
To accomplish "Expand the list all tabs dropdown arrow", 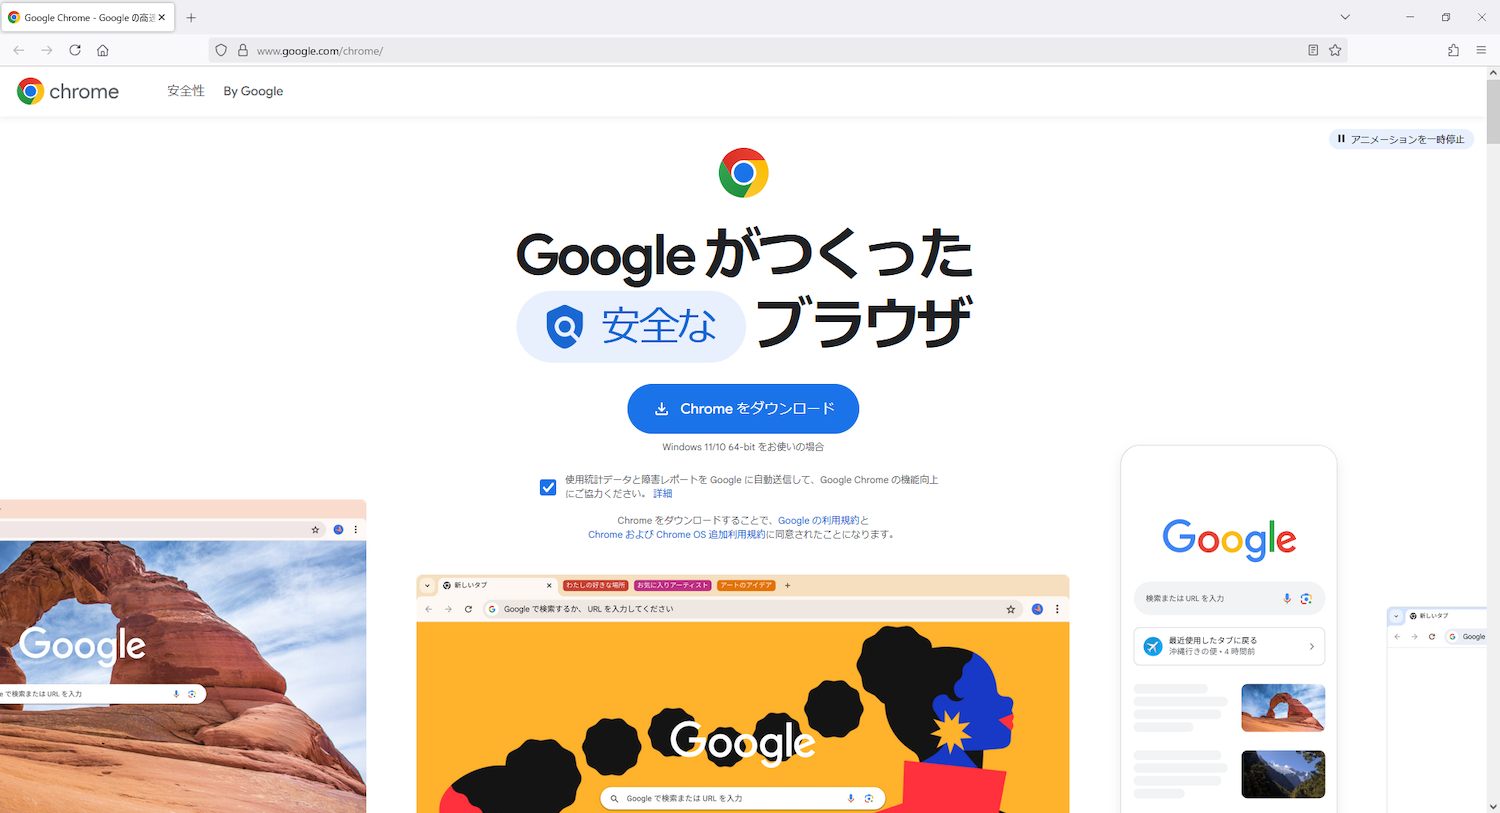I will (x=1345, y=17).
